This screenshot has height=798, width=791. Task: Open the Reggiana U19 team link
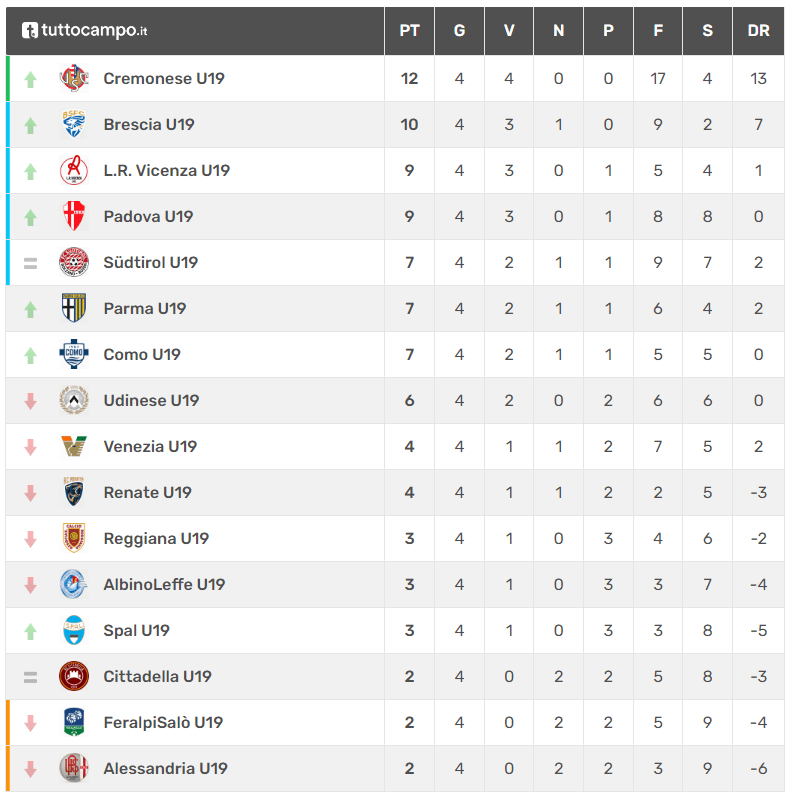coord(156,538)
